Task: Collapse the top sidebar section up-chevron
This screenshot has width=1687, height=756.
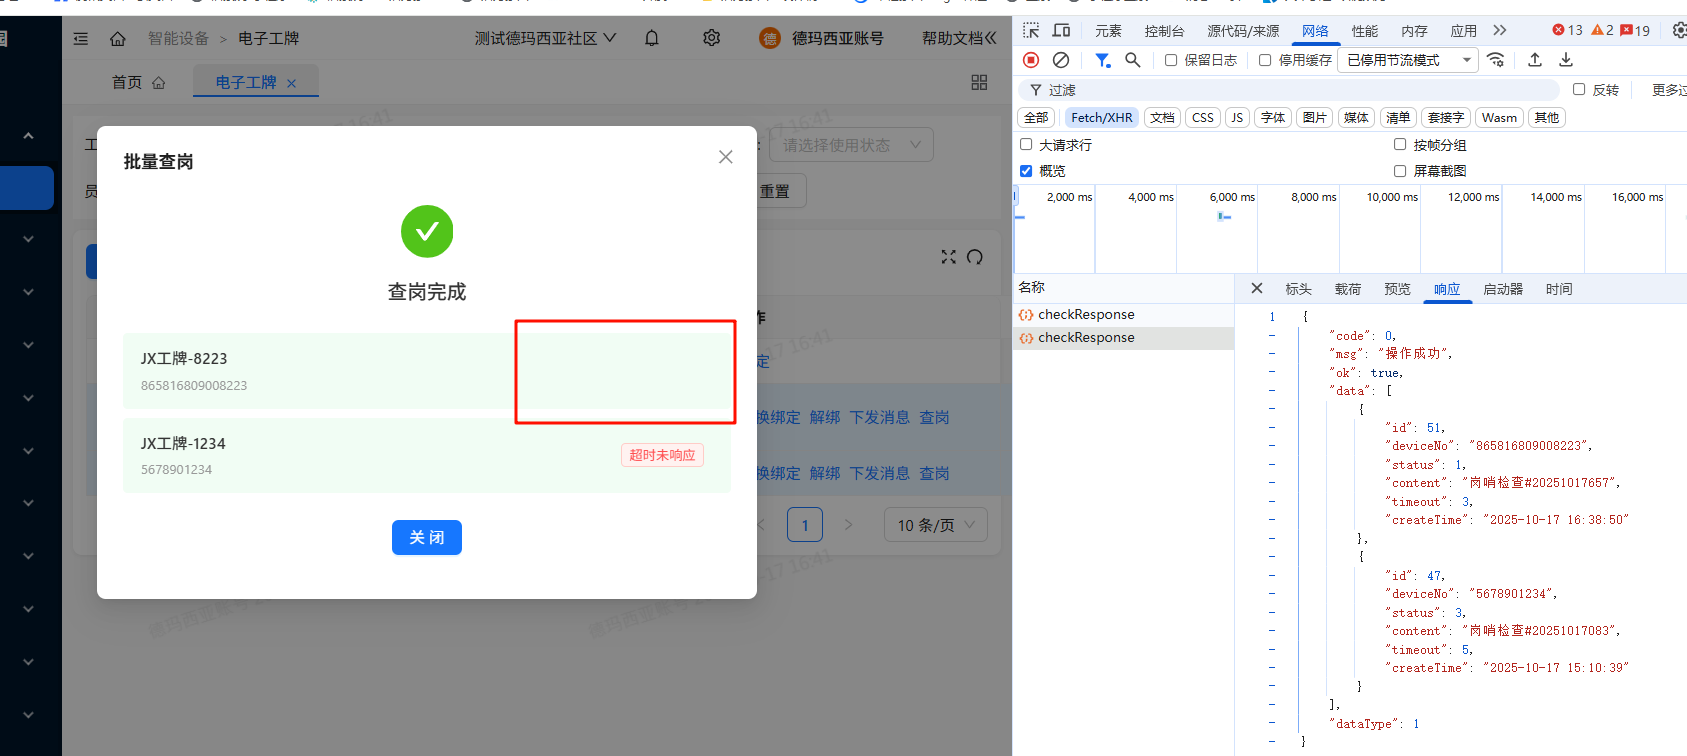Action: pos(28,135)
